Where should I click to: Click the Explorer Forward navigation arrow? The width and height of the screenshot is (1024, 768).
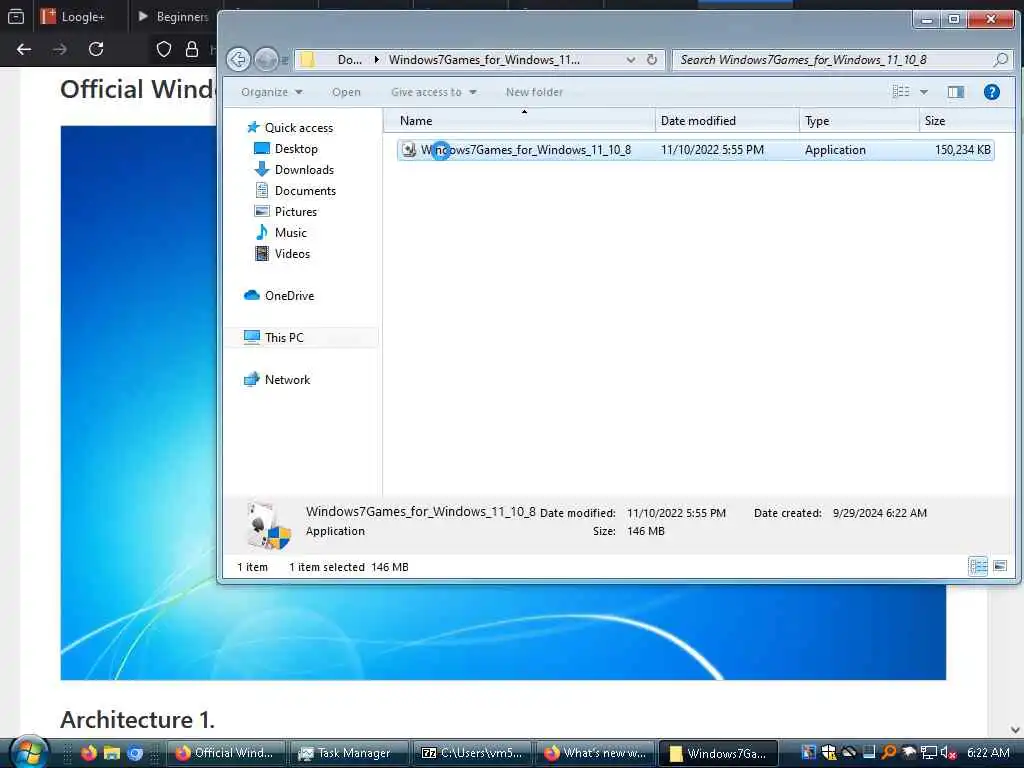pyautogui.click(x=265, y=60)
